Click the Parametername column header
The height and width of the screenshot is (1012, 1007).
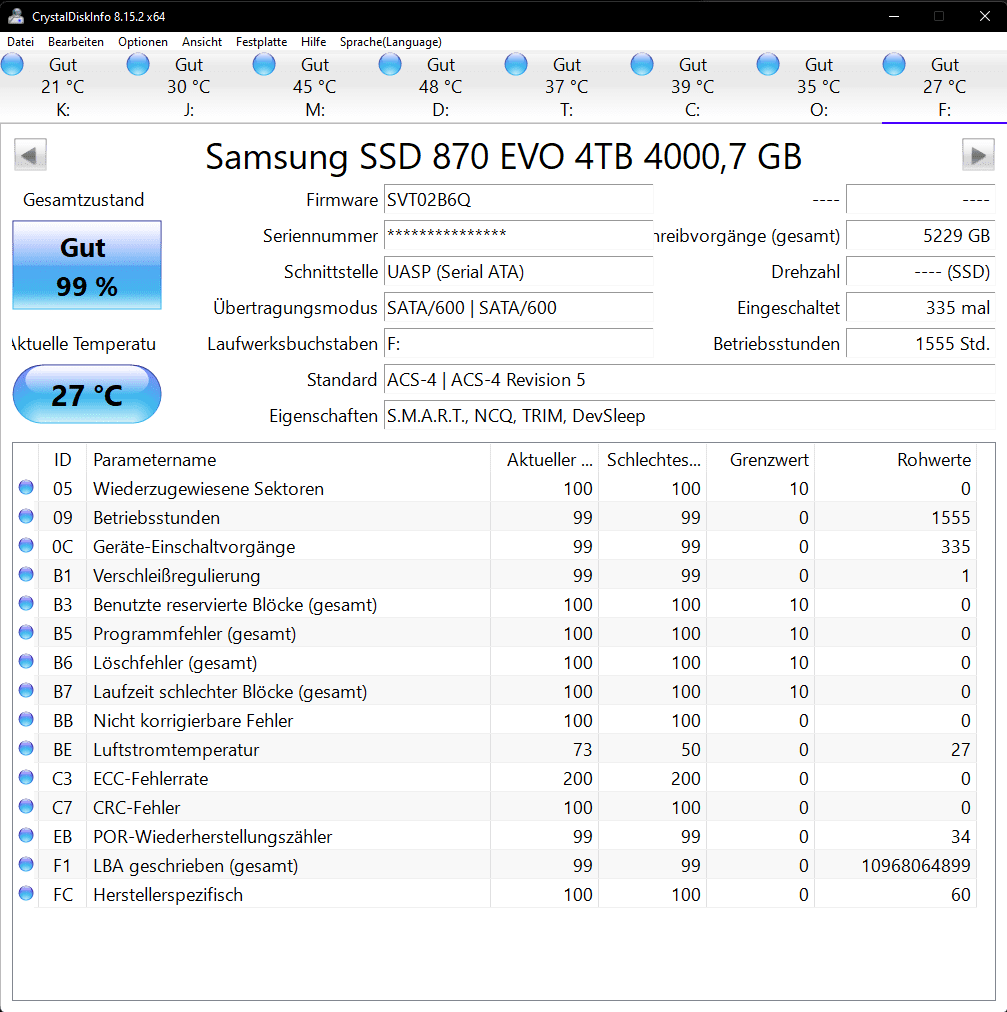tap(289, 460)
